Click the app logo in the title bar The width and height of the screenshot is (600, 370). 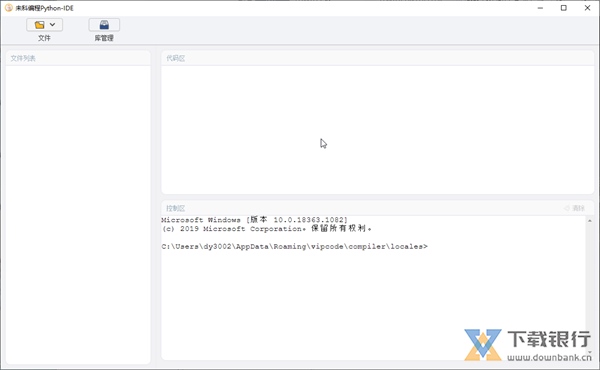coord(8,8)
